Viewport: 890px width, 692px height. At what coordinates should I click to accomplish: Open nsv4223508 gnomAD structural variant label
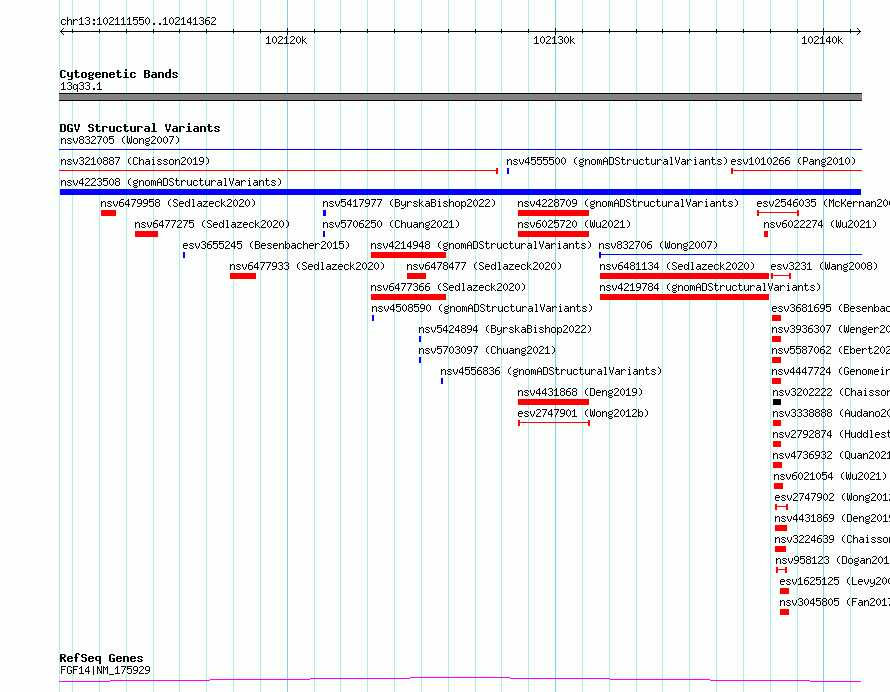(171, 182)
